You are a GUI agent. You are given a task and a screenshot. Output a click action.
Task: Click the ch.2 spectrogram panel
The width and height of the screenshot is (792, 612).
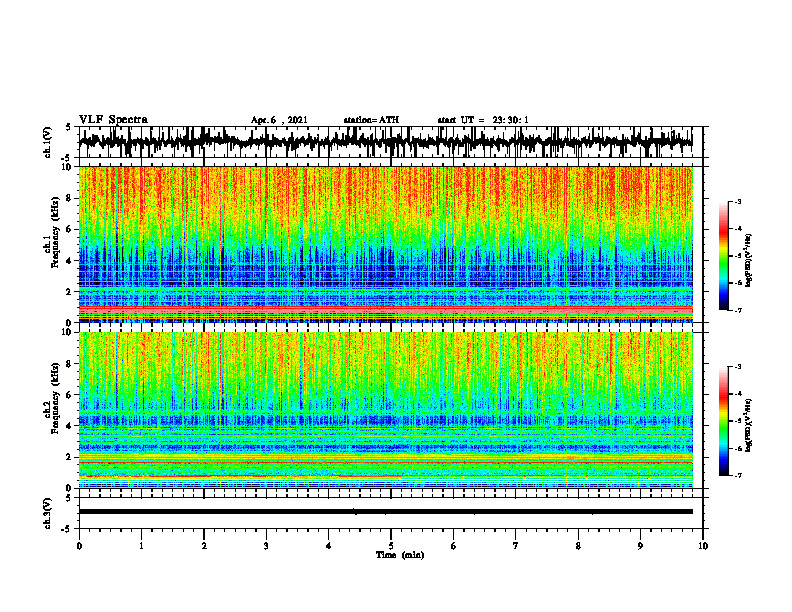(386, 410)
